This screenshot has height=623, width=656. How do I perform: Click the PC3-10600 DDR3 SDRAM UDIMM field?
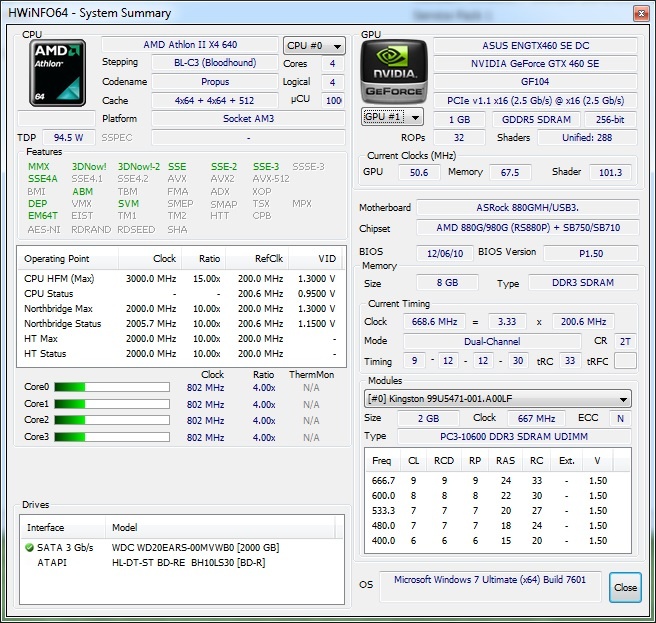(514, 436)
